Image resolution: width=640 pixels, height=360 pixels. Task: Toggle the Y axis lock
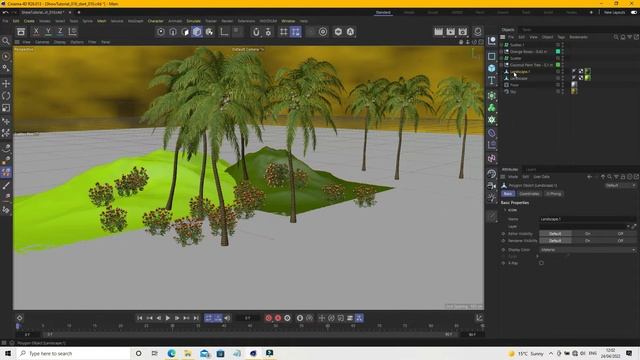(48, 31)
